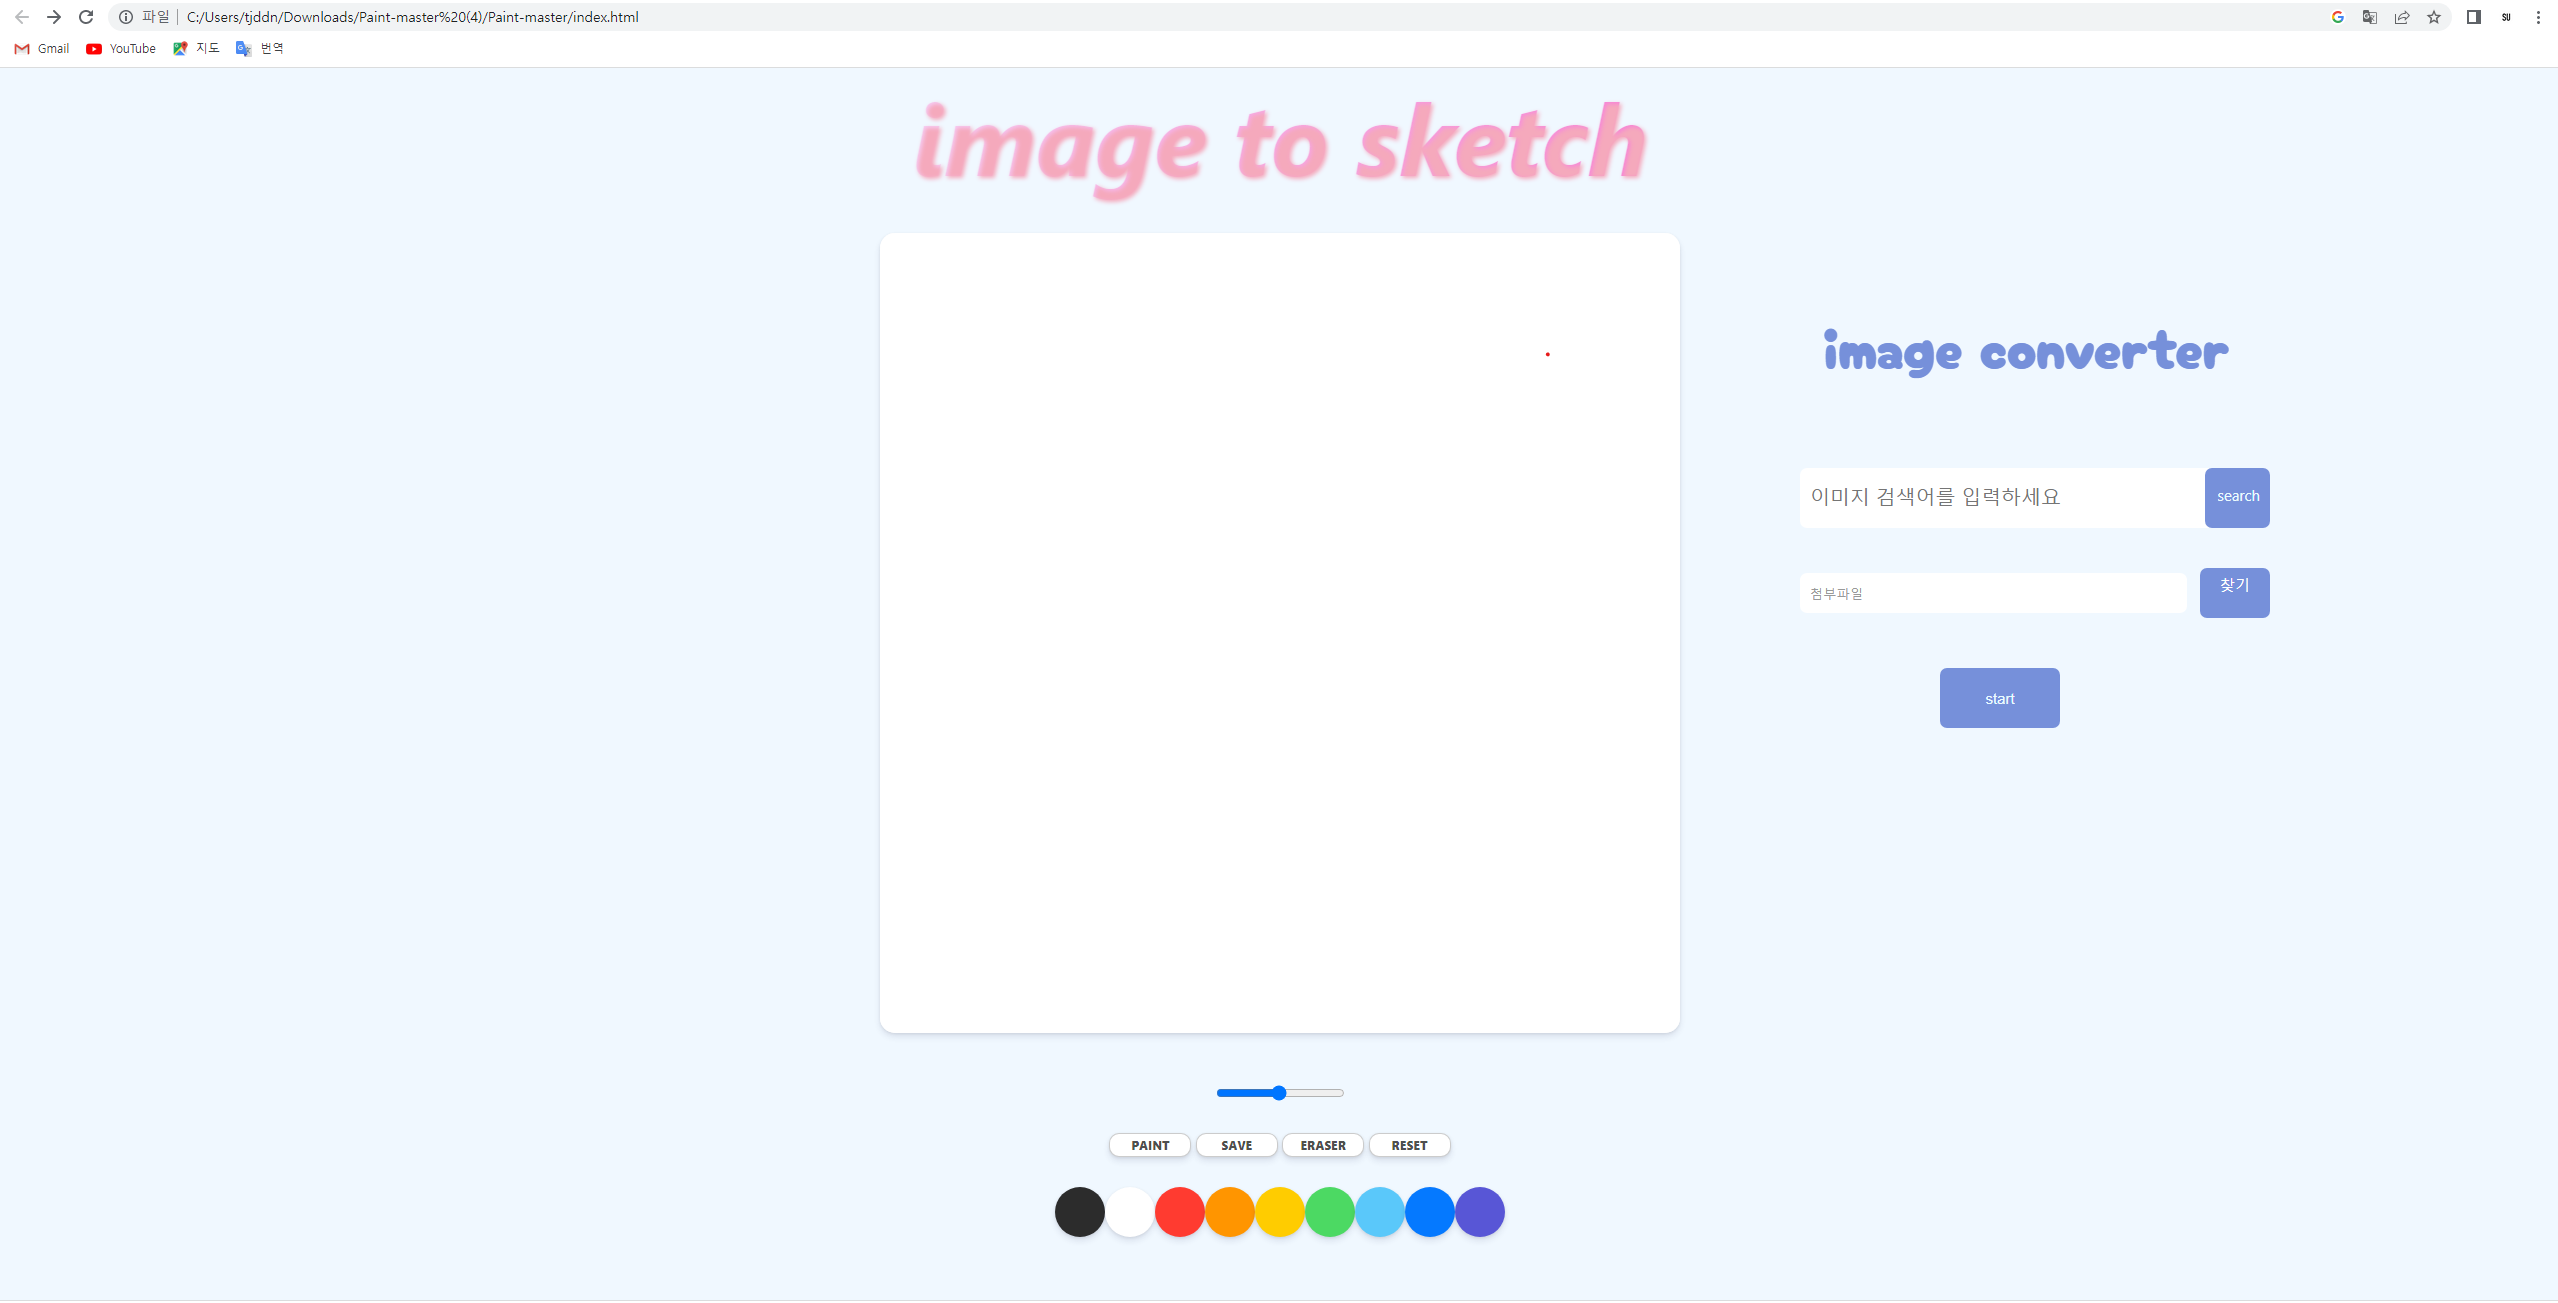Click the forward navigation arrow
The width and height of the screenshot is (2558, 1303).
[54, 17]
